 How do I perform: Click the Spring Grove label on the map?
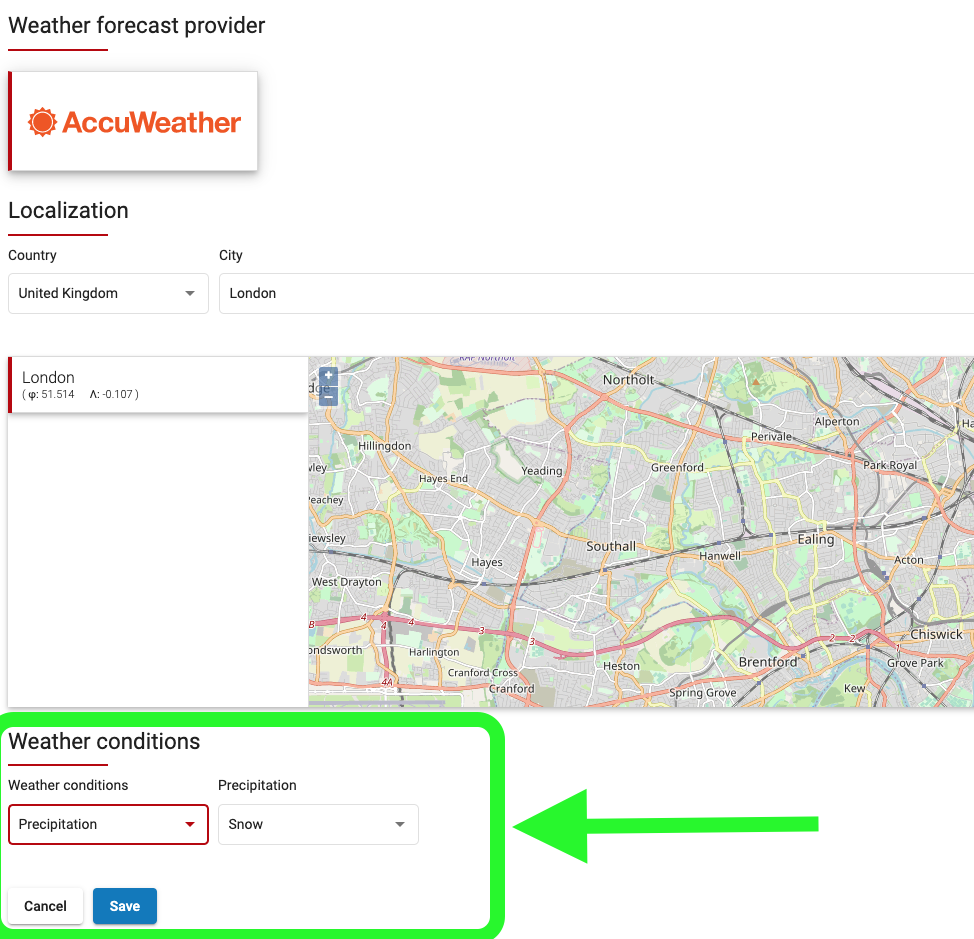point(703,692)
